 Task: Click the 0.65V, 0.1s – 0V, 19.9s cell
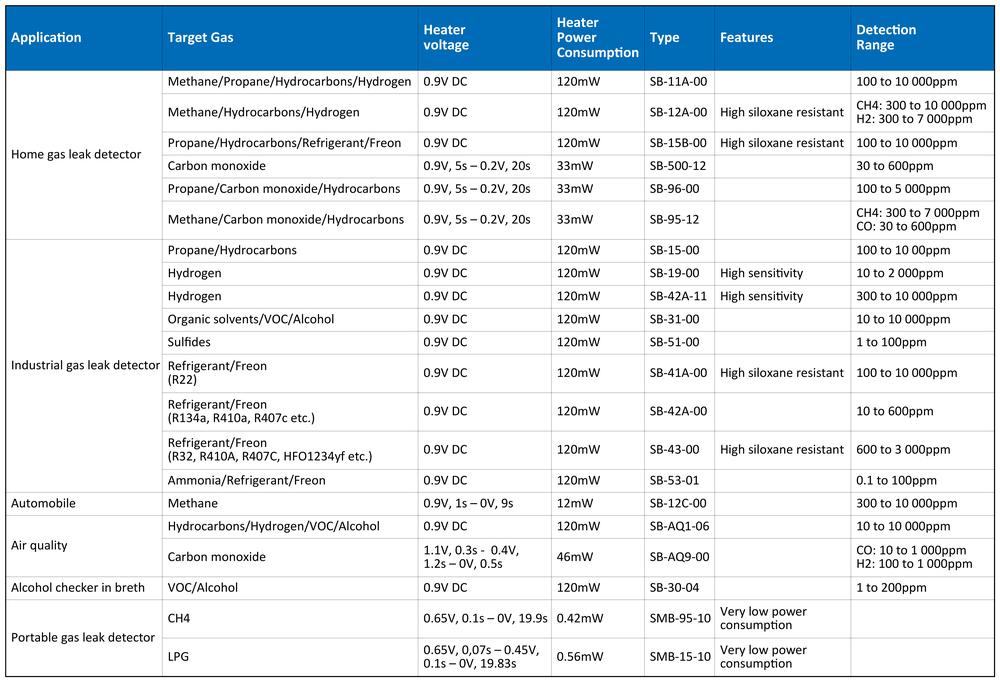[485, 618]
